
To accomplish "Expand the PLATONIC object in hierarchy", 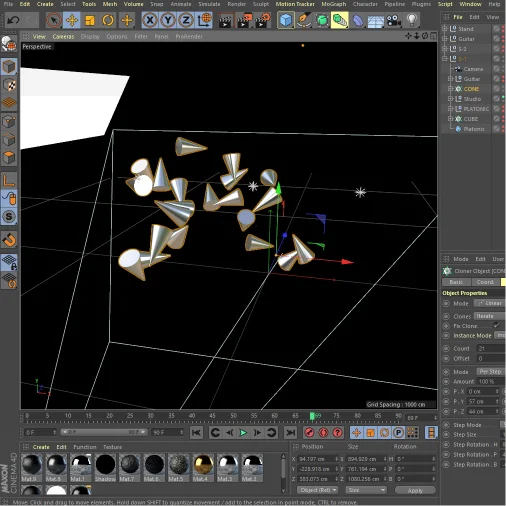I will pos(450,109).
